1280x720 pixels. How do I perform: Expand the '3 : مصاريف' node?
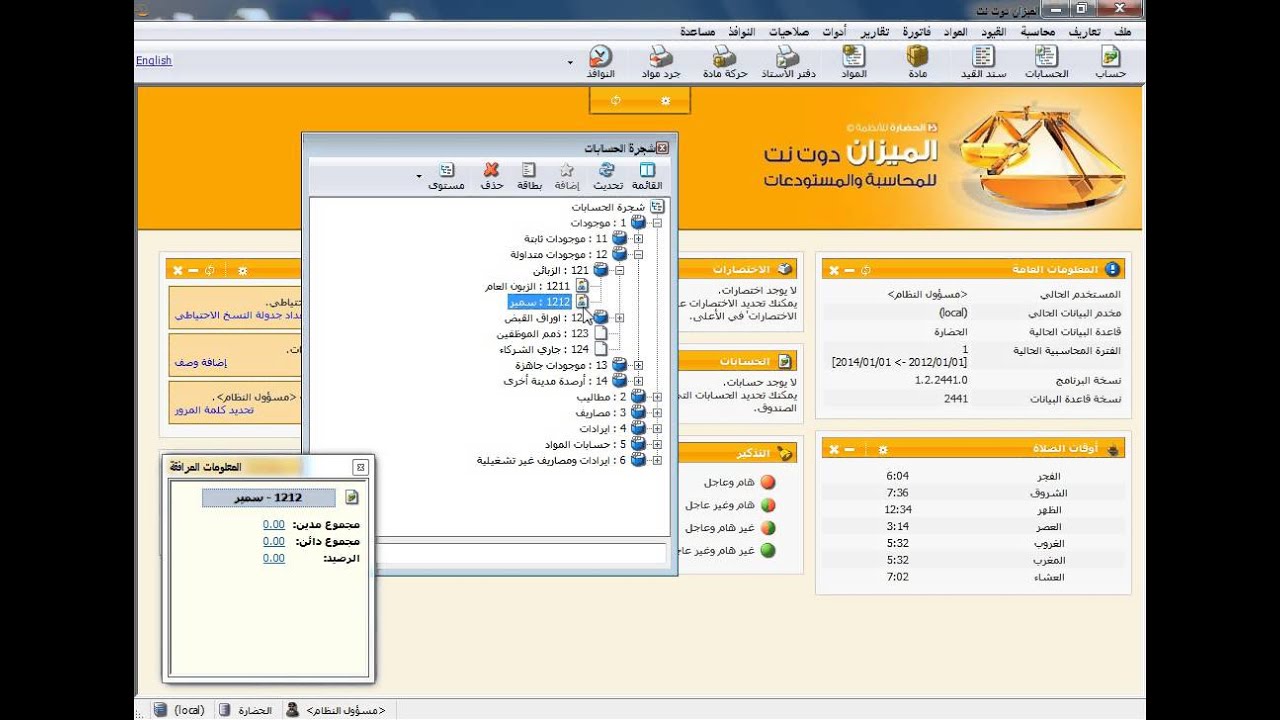[657, 413]
